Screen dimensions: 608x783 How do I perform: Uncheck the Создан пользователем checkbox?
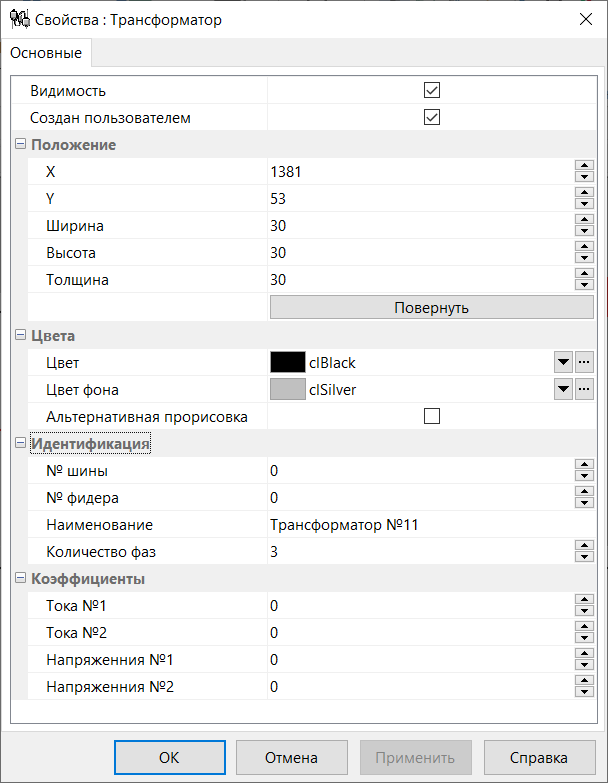pyautogui.click(x=432, y=117)
